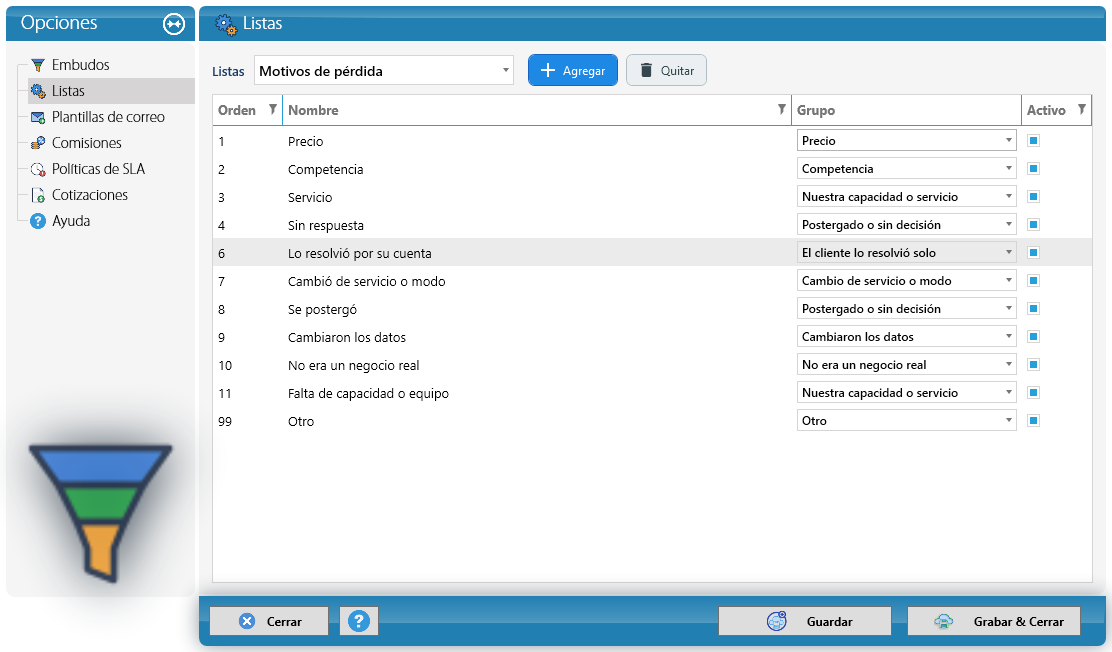
Task: Click the Agregar button
Action: point(572,70)
